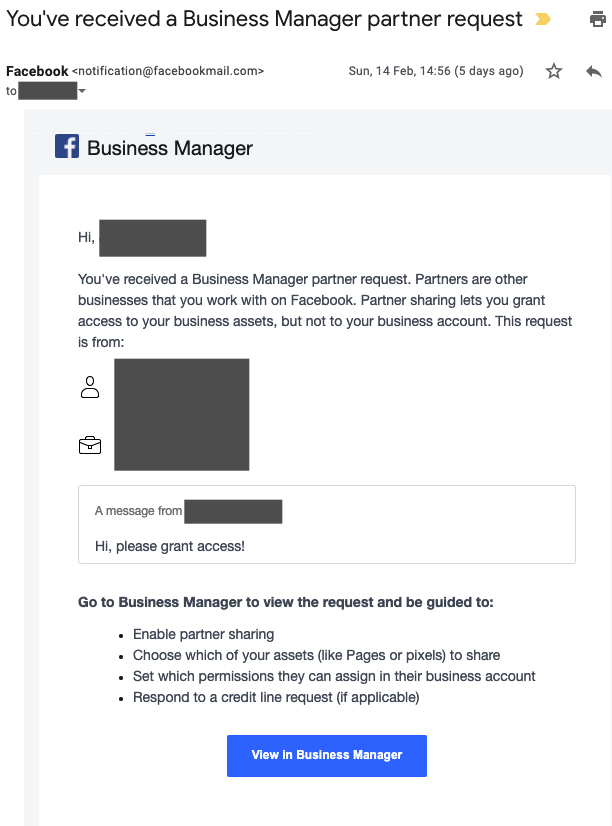Click the email subject heading
Viewport: 612px width, 826px height.
tap(264, 19)
